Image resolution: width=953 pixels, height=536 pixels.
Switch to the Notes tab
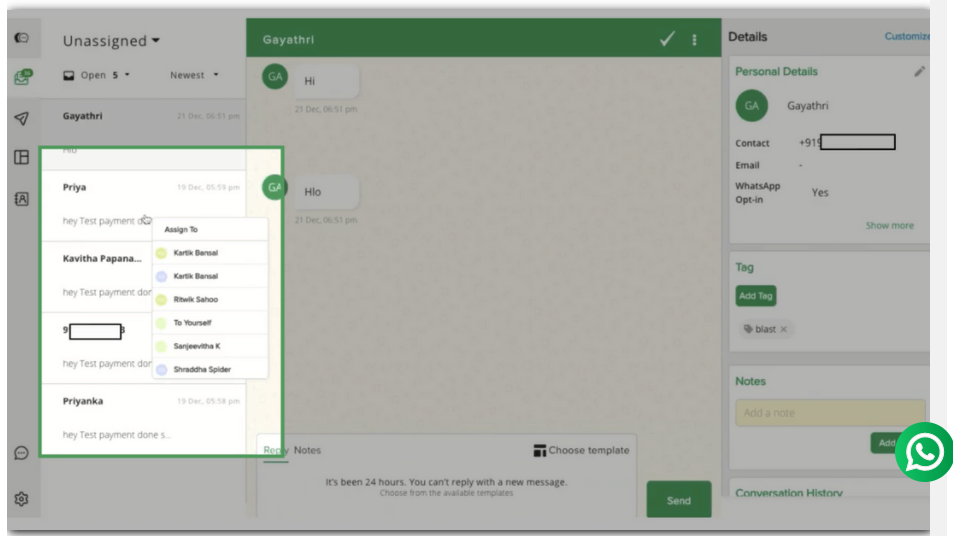(307, 450)
